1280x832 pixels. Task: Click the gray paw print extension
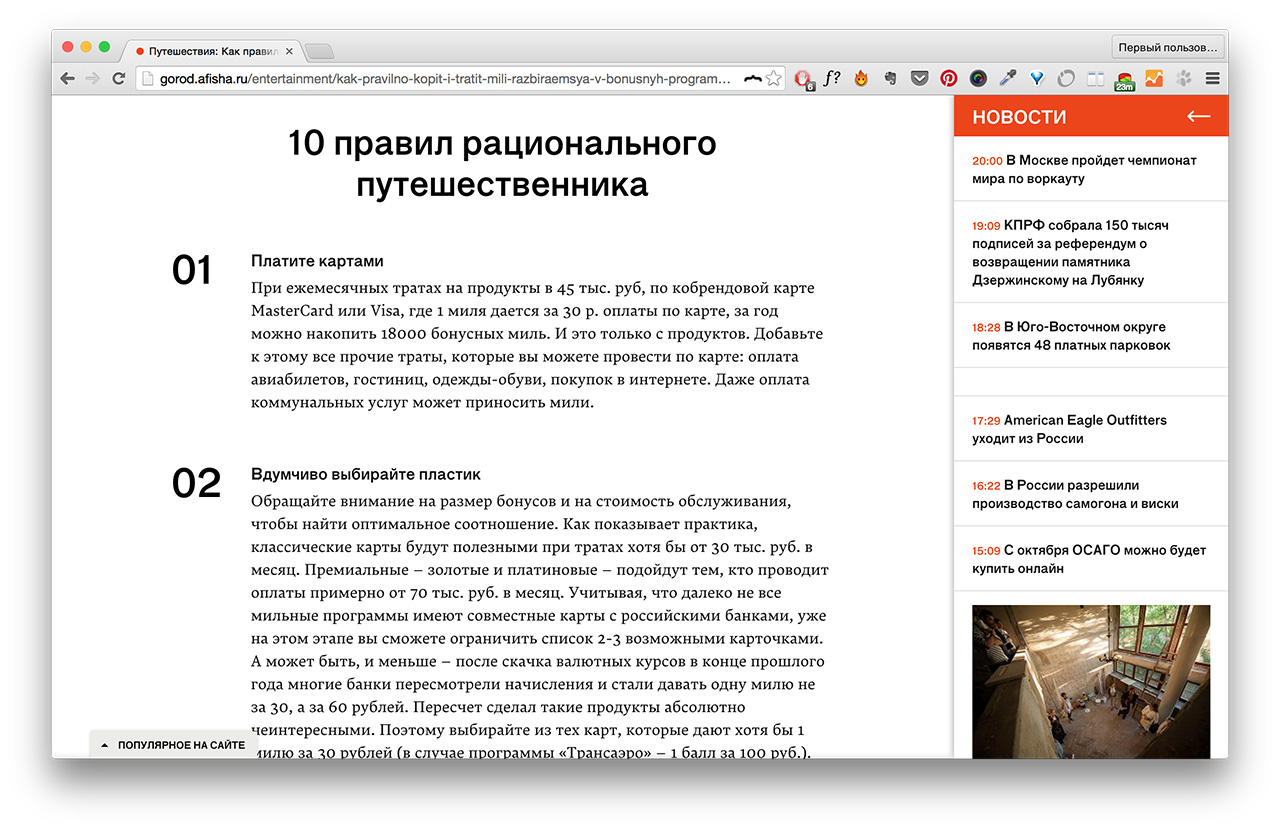coord(1183,78)
